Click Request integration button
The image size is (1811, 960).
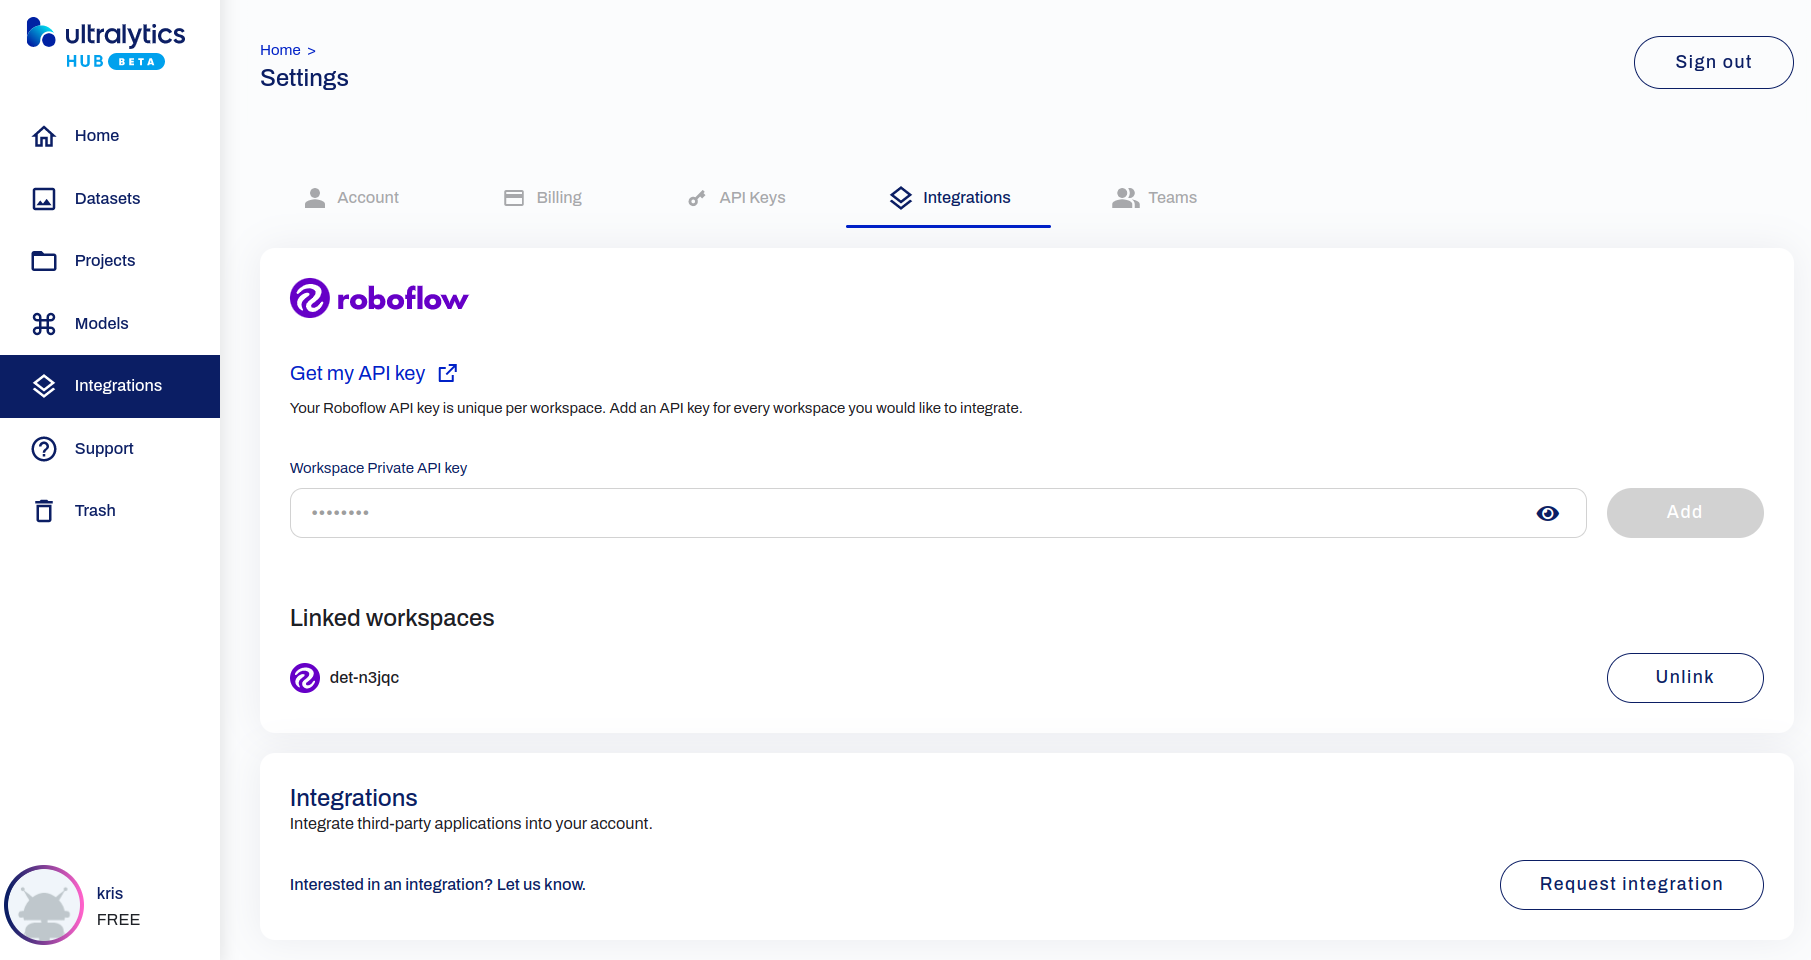pyautogui.click(x=1632, y=885)
